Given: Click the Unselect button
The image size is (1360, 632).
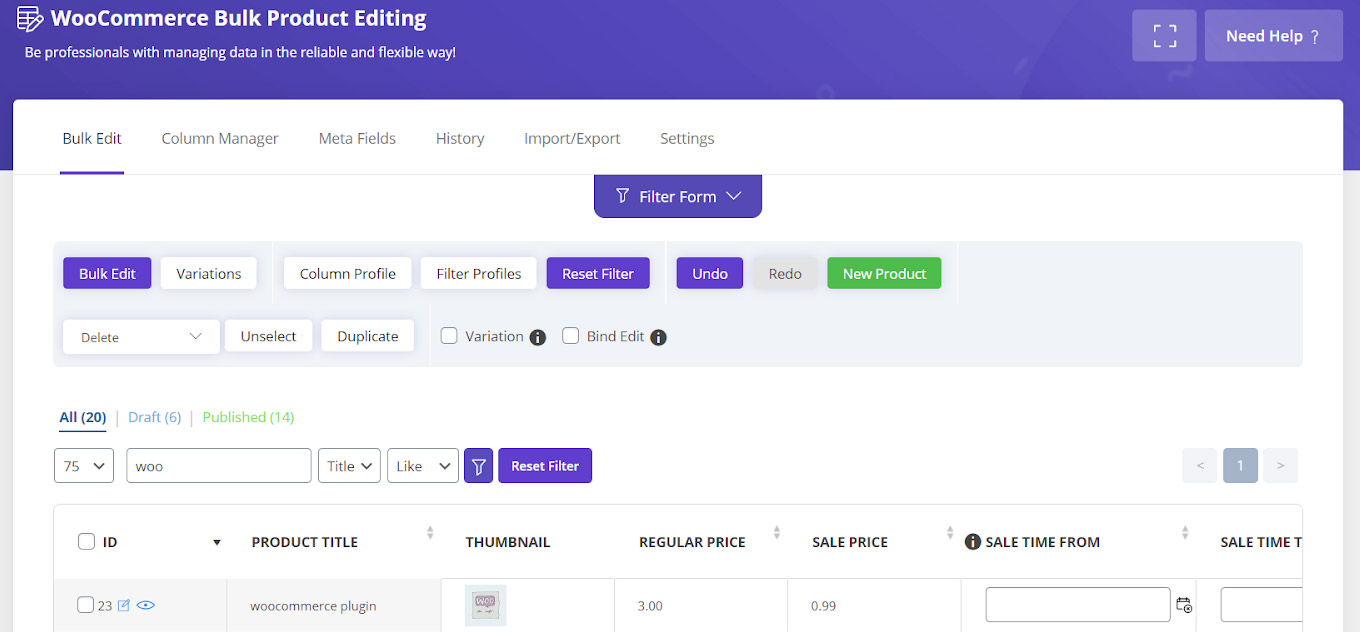Looking at the screenshot, I should [x=268, y=336].
